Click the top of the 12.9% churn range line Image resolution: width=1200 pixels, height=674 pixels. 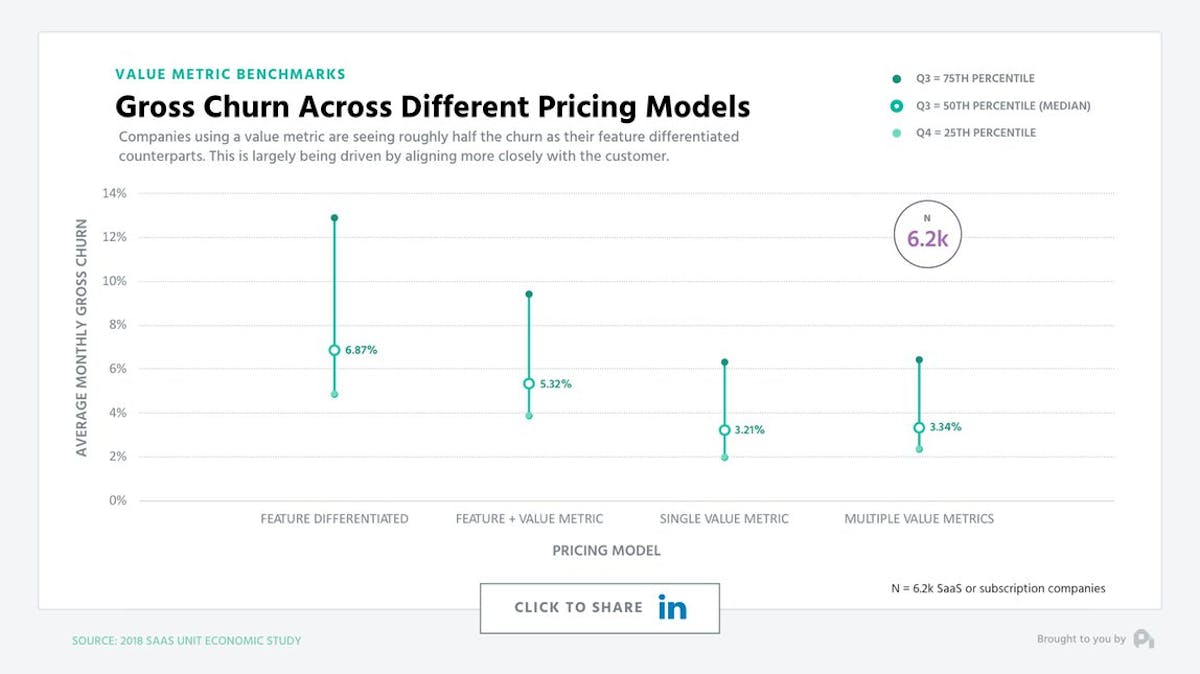click(x=333, y=215)
